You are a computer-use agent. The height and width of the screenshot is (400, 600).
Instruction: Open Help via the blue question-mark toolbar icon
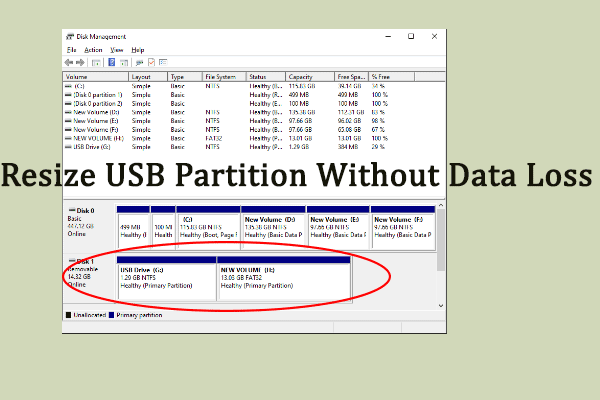click(x=112, y=62)
